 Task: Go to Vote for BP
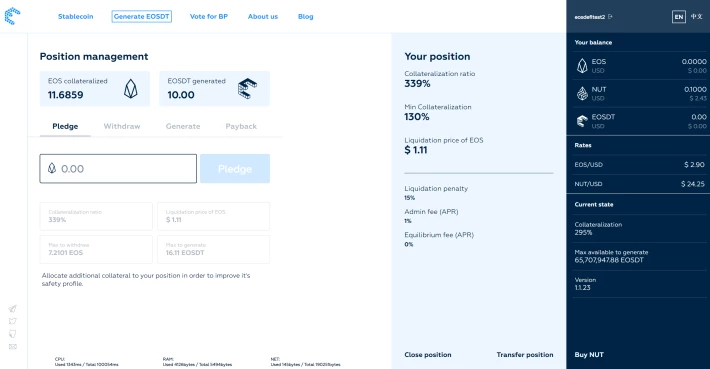click(209, 16)
